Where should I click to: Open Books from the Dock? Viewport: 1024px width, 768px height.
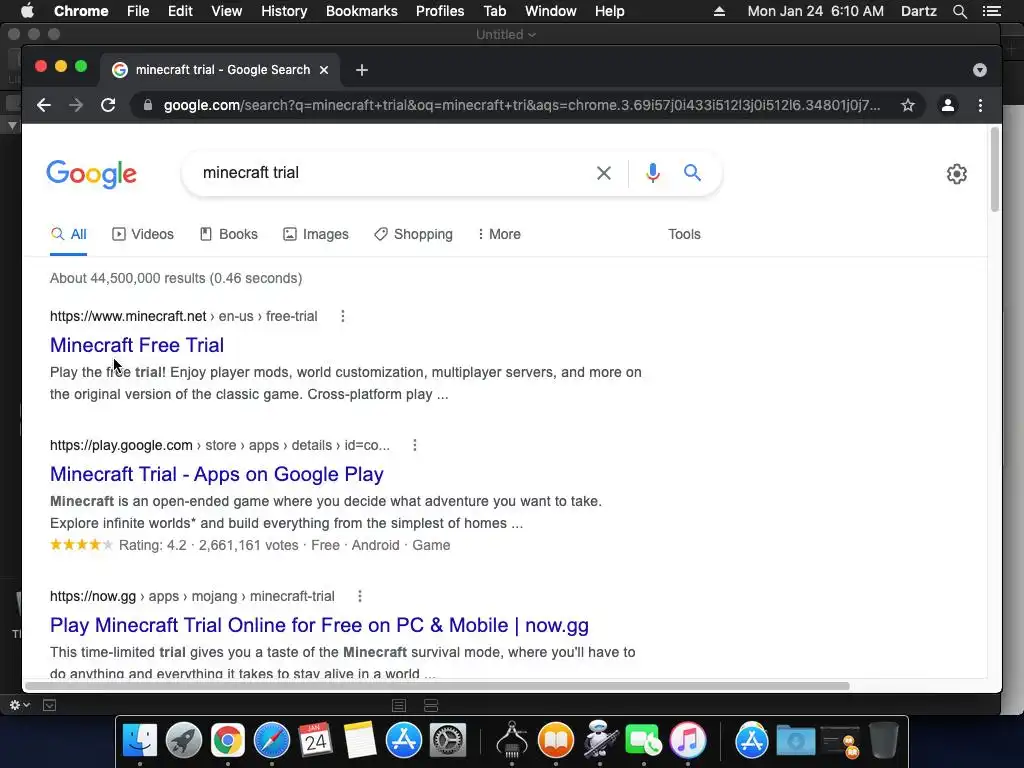556,741
